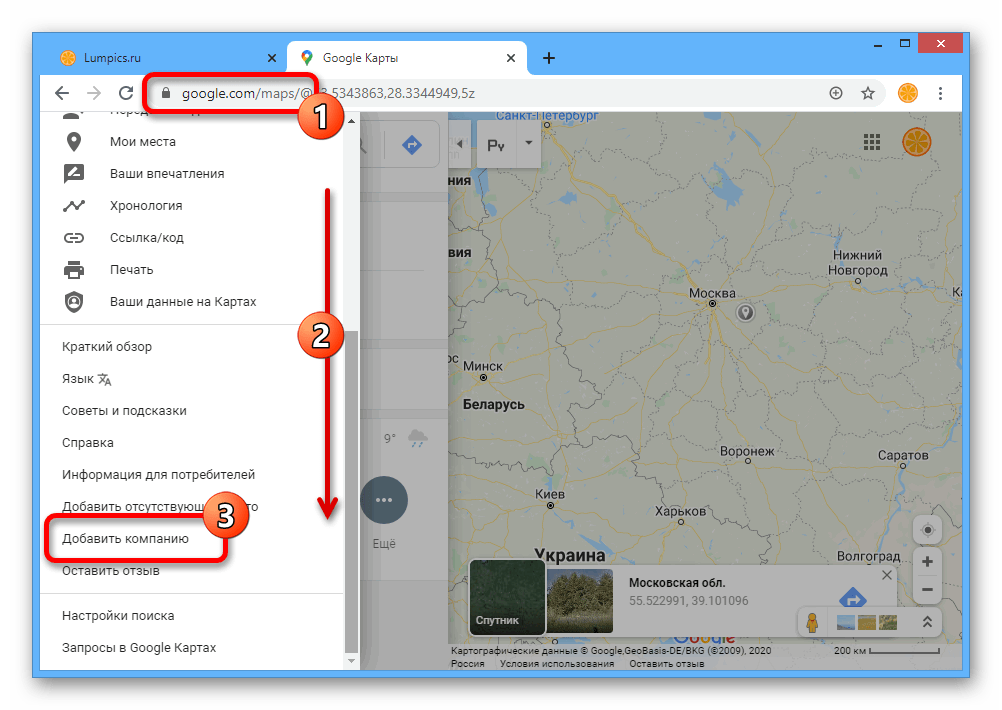Open a new browser tab
The image size is (1002, 710).
pos(548,58)
